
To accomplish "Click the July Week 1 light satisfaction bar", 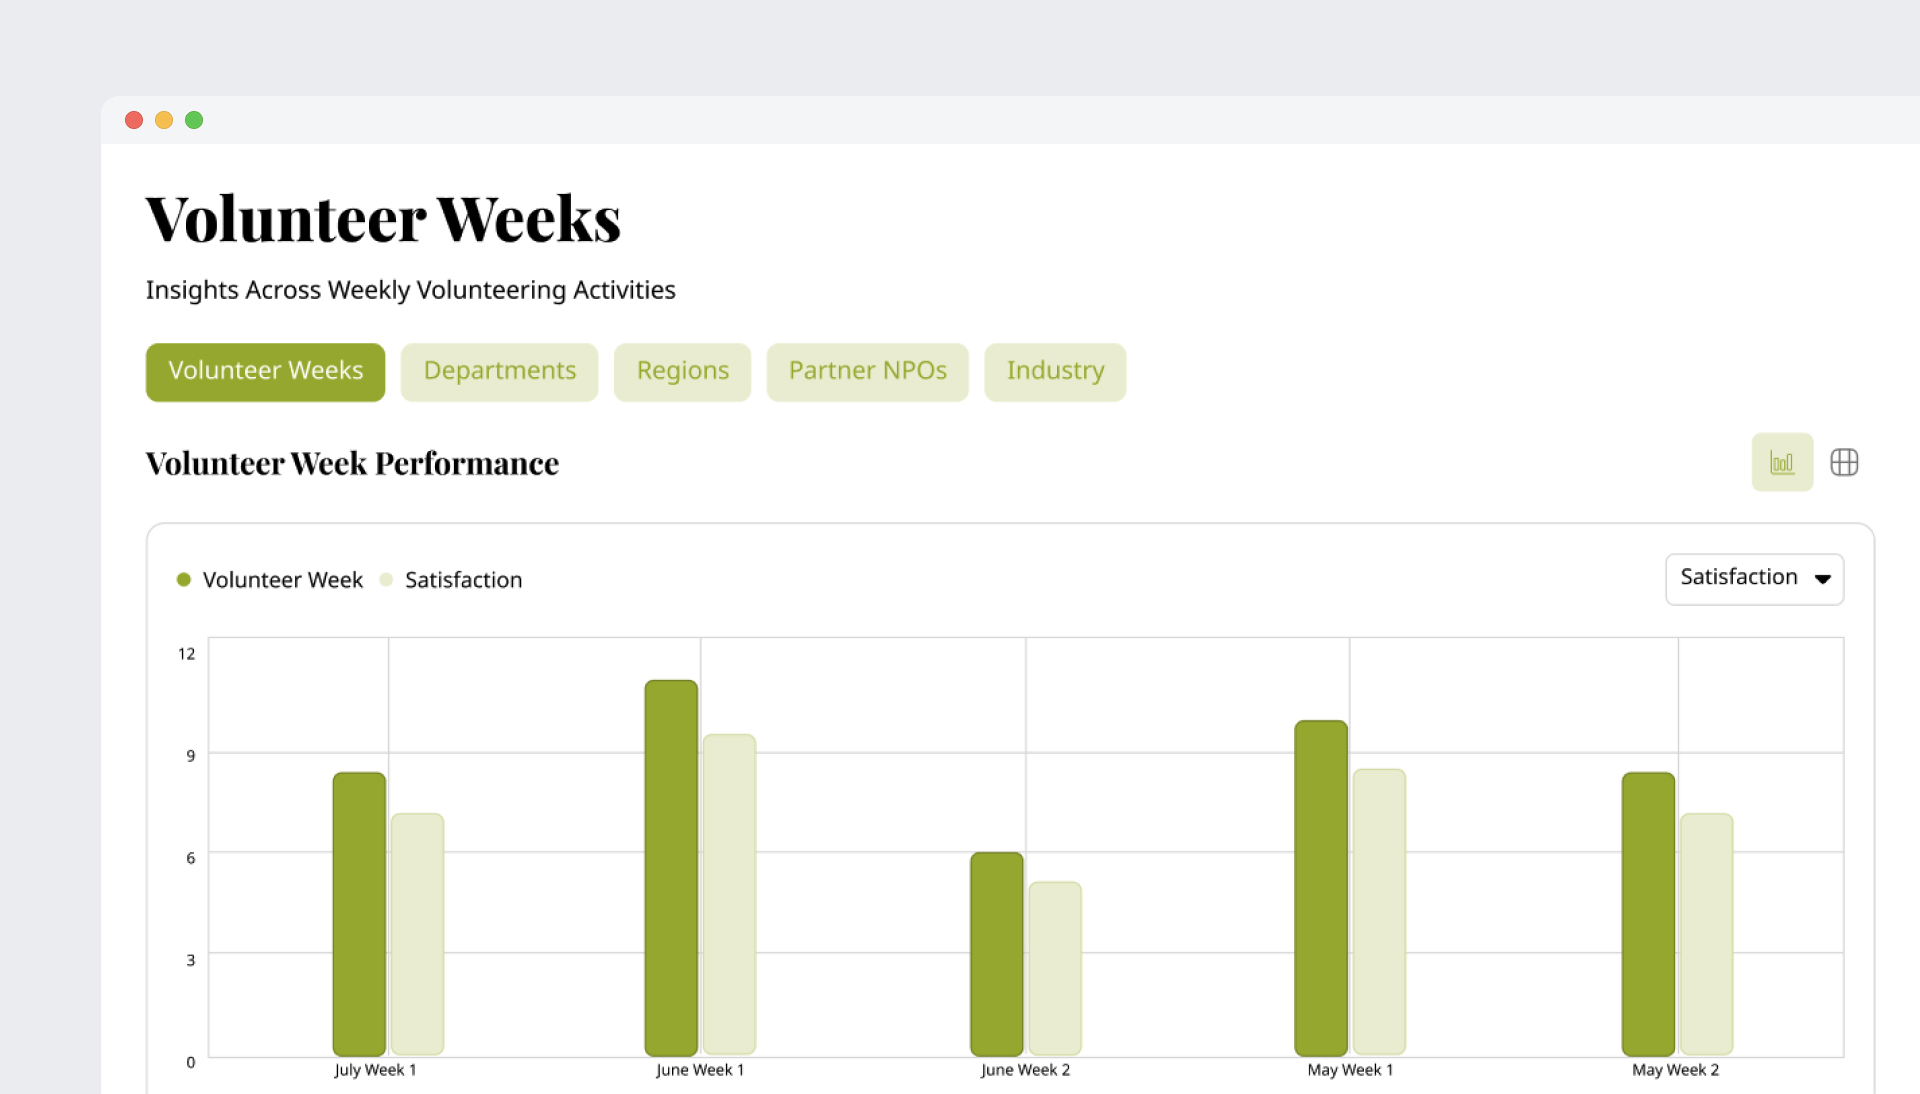I will tap(417, 933).
